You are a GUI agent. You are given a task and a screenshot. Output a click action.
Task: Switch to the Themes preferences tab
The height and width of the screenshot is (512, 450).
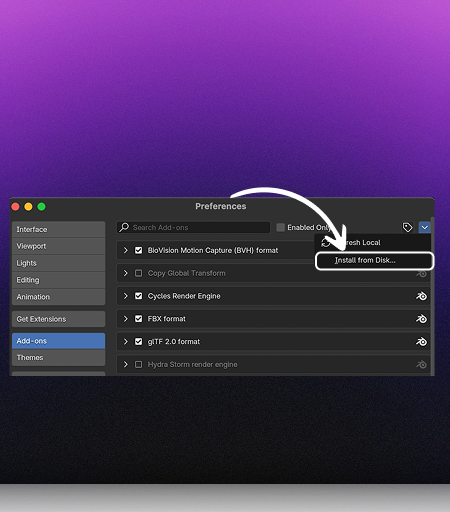coord(59,358)
